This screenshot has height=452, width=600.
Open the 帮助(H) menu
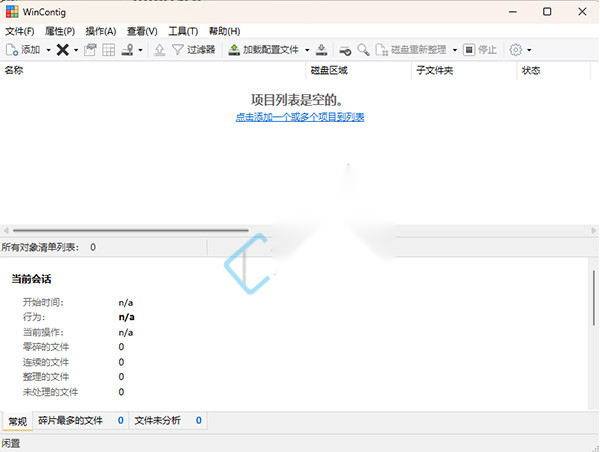[225, 31]
